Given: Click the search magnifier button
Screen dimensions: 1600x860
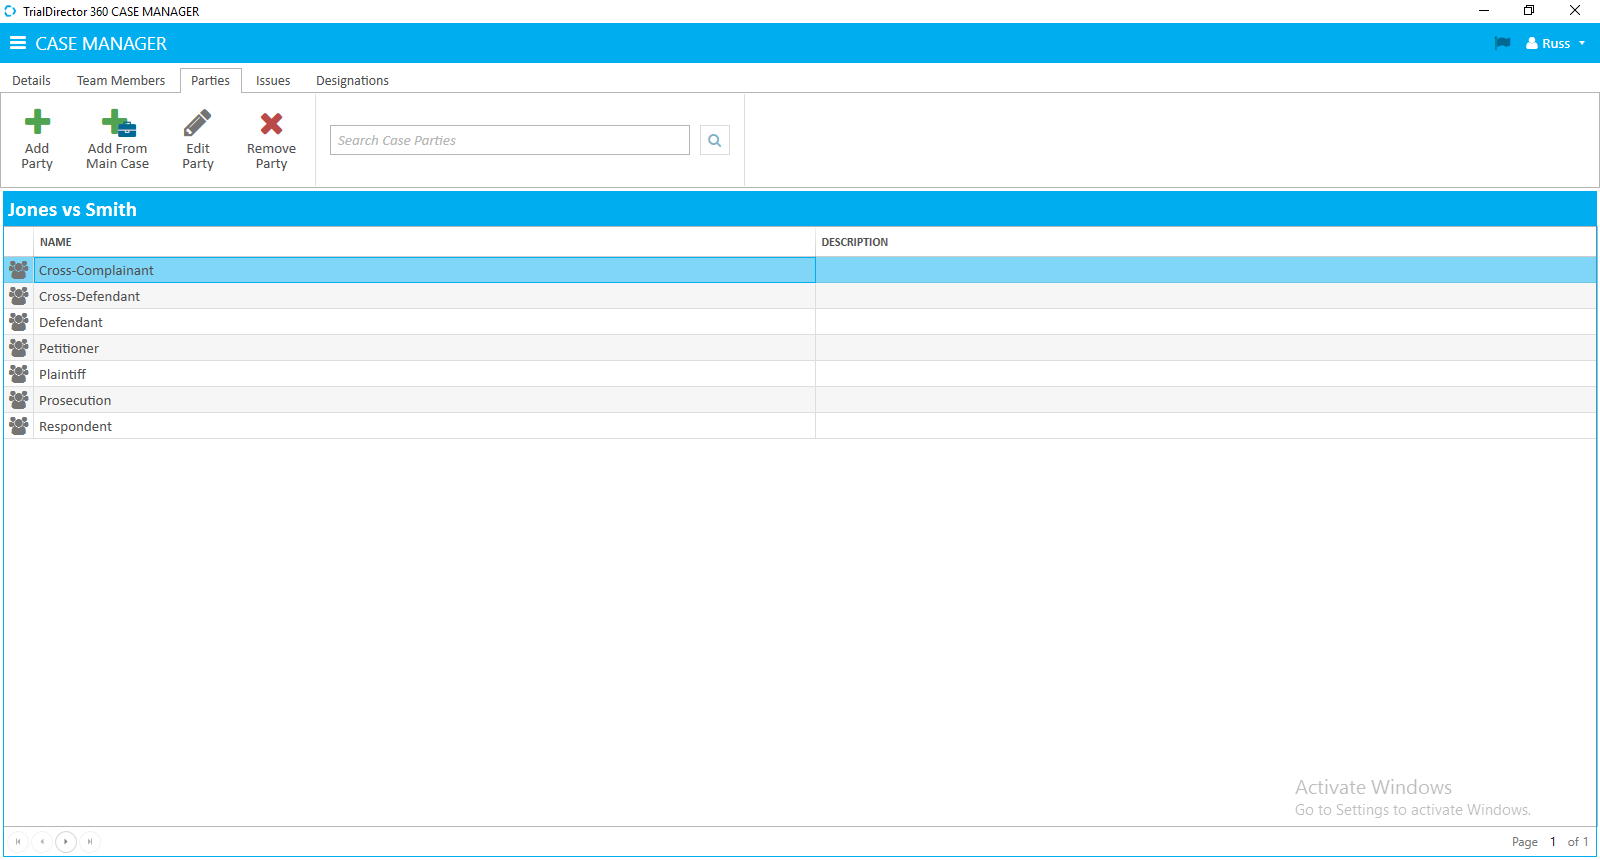Looking at the screenshot, I should (x=715, y=140).
